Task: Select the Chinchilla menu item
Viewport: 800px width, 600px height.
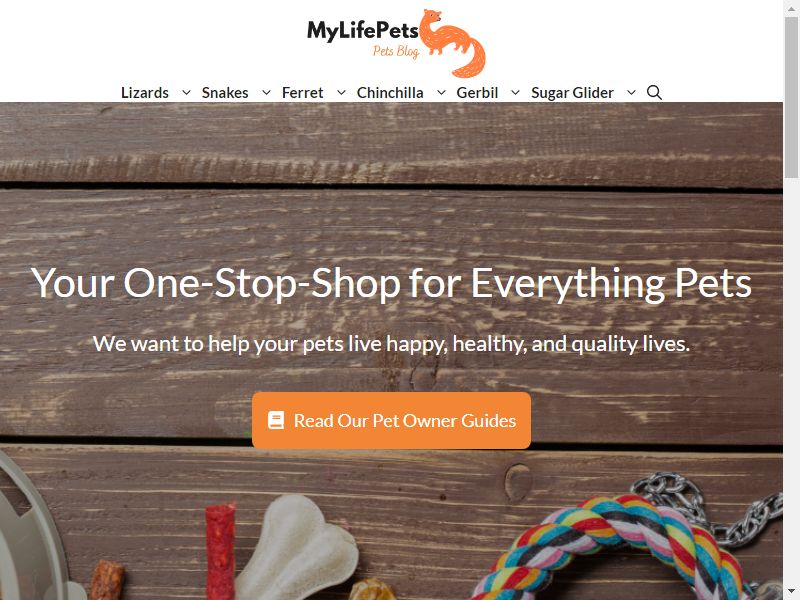Action: click(390, 93)
